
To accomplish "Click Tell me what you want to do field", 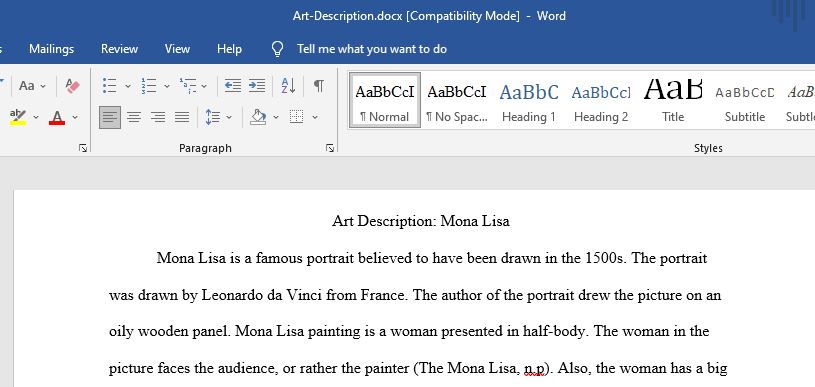I will pyautogui.click(x=372, y=49).
